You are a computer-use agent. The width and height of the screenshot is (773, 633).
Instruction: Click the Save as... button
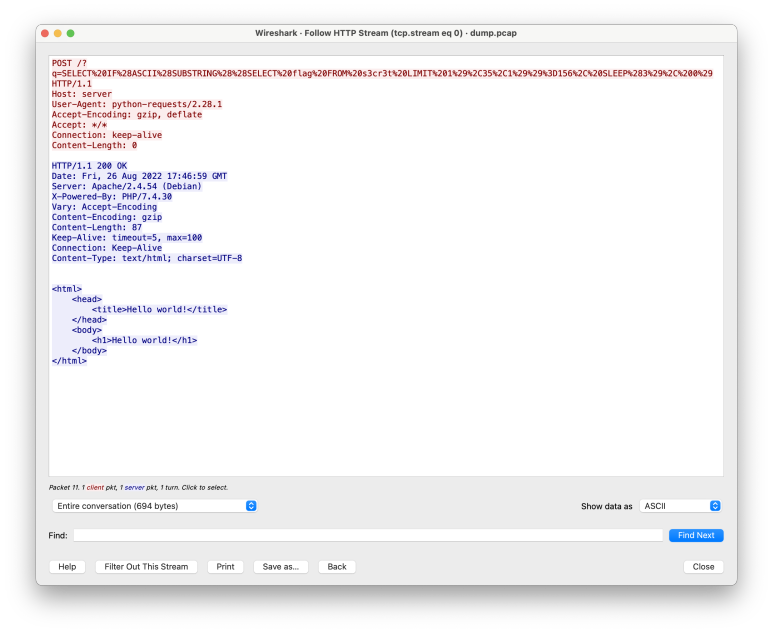click(281, 566)
